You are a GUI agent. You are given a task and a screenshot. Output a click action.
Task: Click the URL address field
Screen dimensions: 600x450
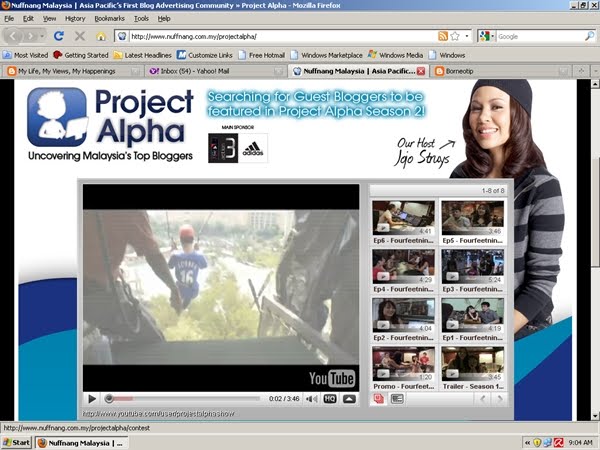[x=282, y=36]
